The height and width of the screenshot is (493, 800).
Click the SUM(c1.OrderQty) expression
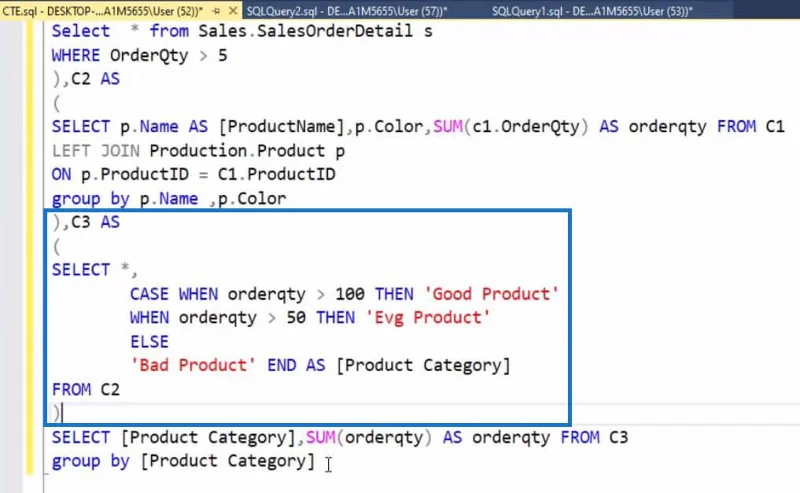point(511,127)
